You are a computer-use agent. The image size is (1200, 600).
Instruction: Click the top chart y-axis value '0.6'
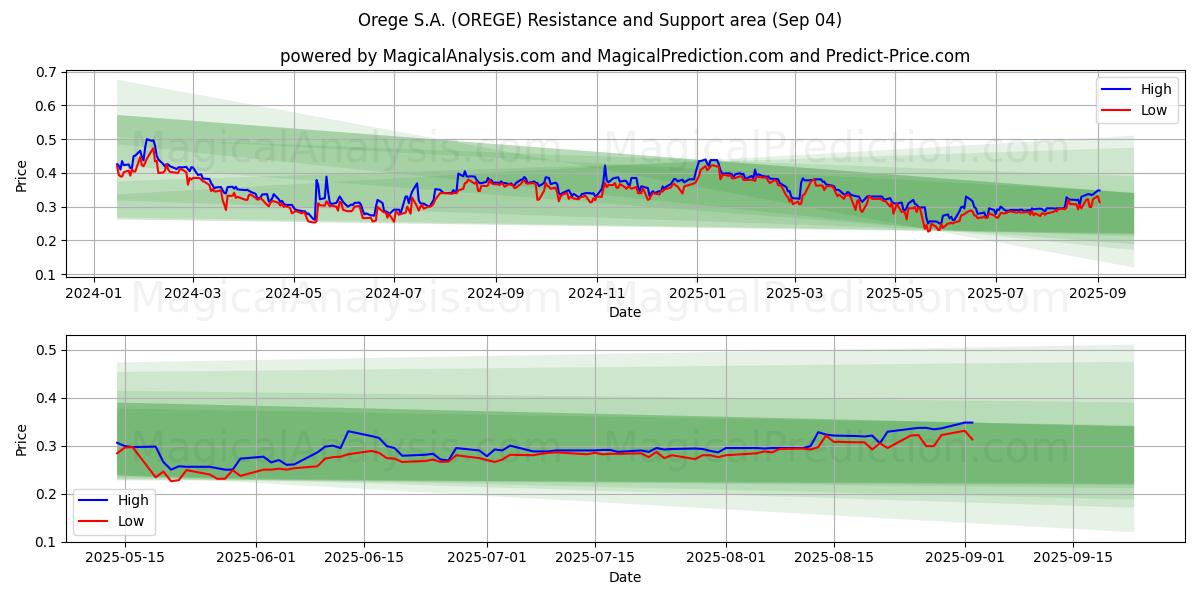(47, 106)
